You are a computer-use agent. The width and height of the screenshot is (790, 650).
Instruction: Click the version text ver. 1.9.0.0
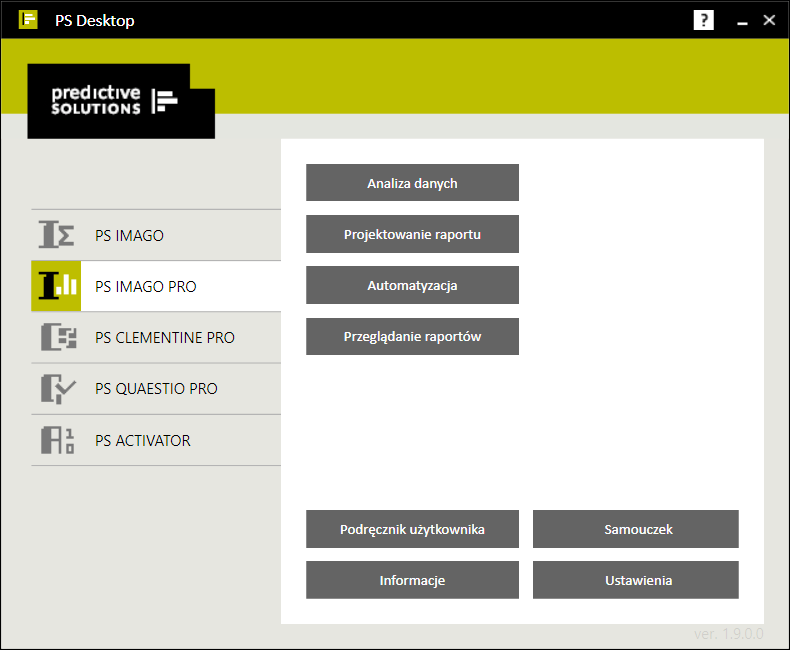pyautogui.click(x=729, y=634)
